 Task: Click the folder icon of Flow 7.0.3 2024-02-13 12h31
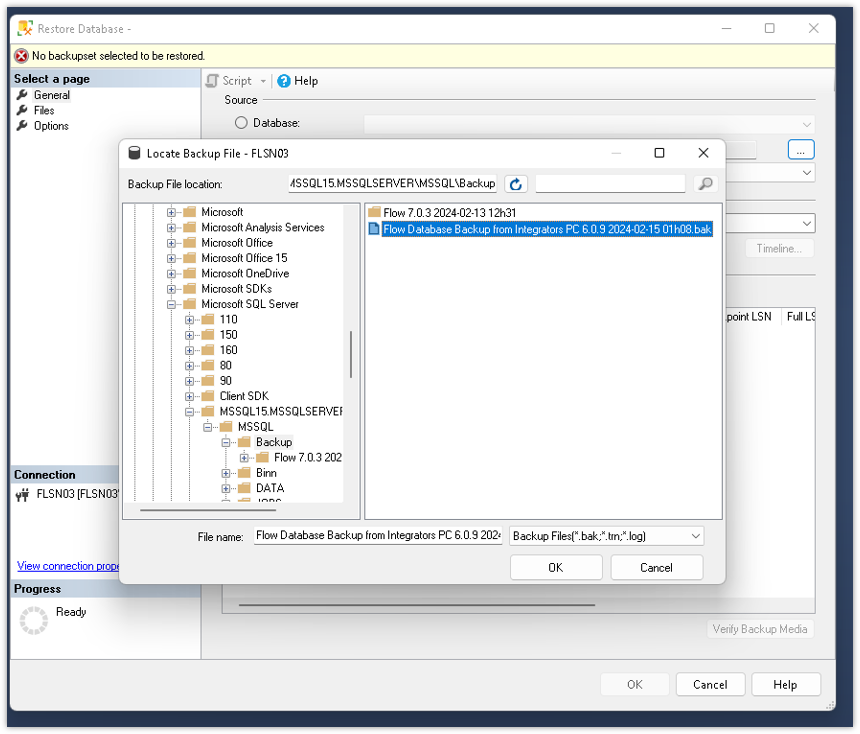[375, 212]
